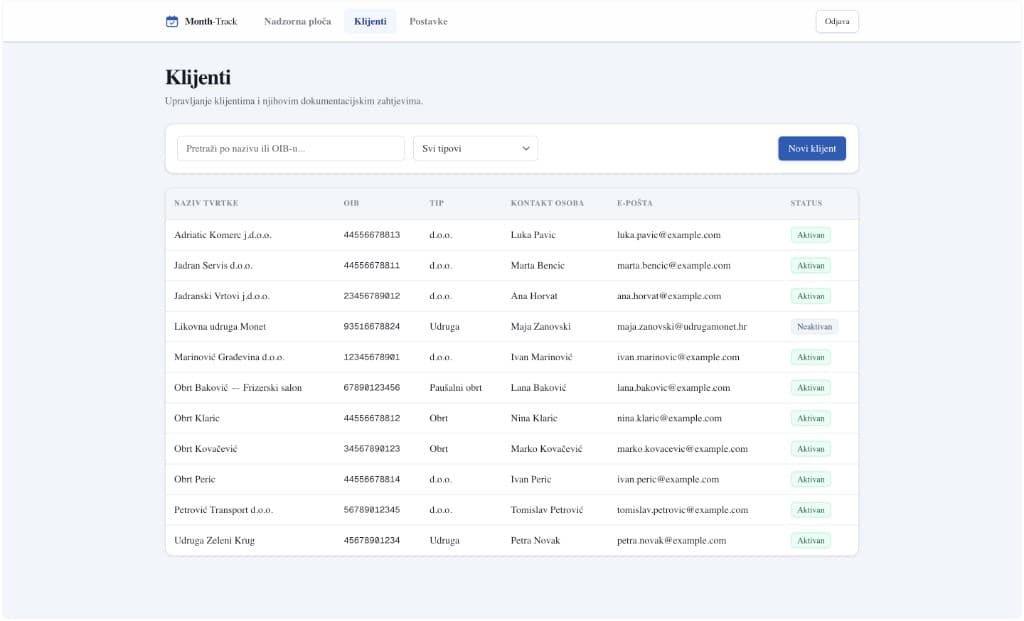Click the Odjava logout button

point(836,21)
